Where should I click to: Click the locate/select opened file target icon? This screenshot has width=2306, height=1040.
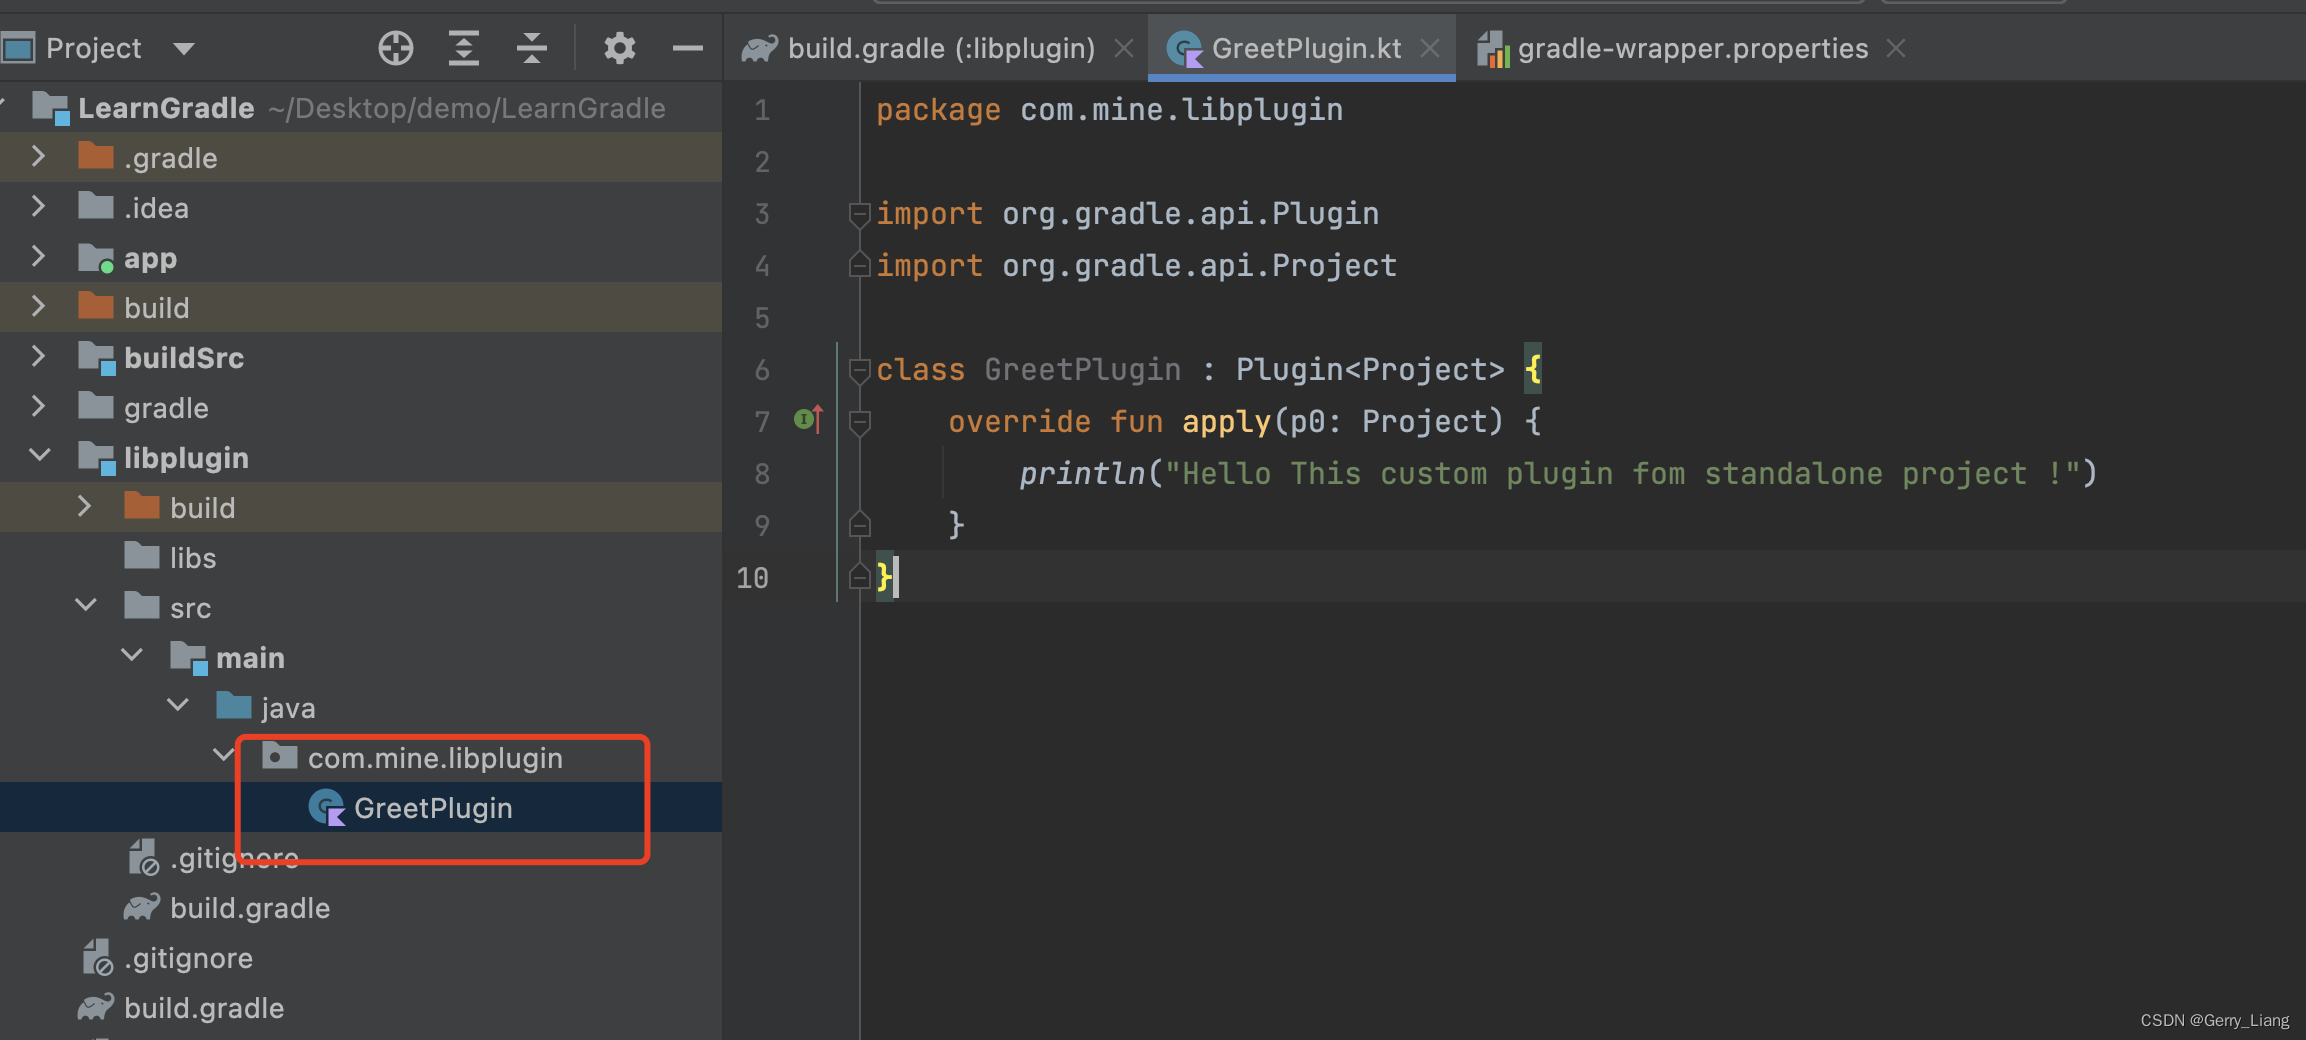(x=396, y=48)
